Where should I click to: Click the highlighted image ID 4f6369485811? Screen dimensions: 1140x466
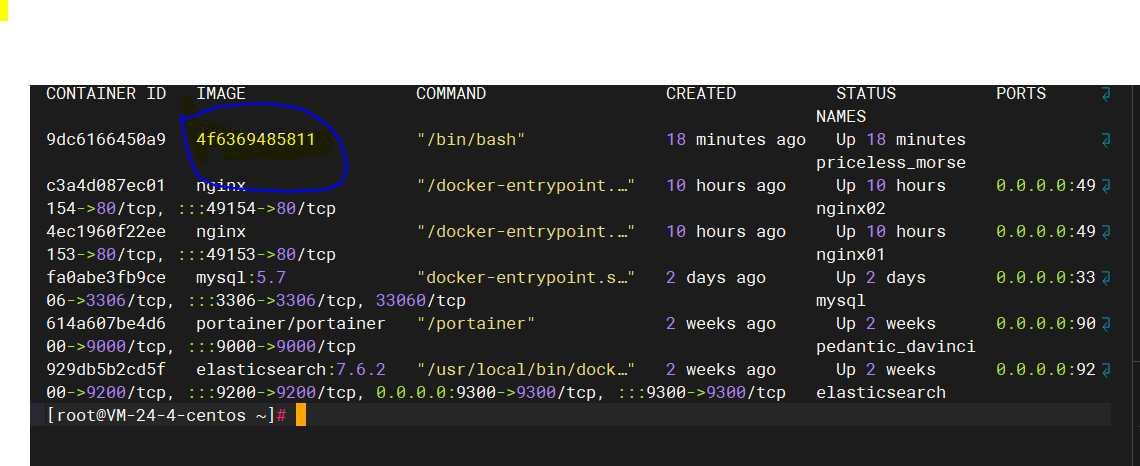tap(256, 140)
